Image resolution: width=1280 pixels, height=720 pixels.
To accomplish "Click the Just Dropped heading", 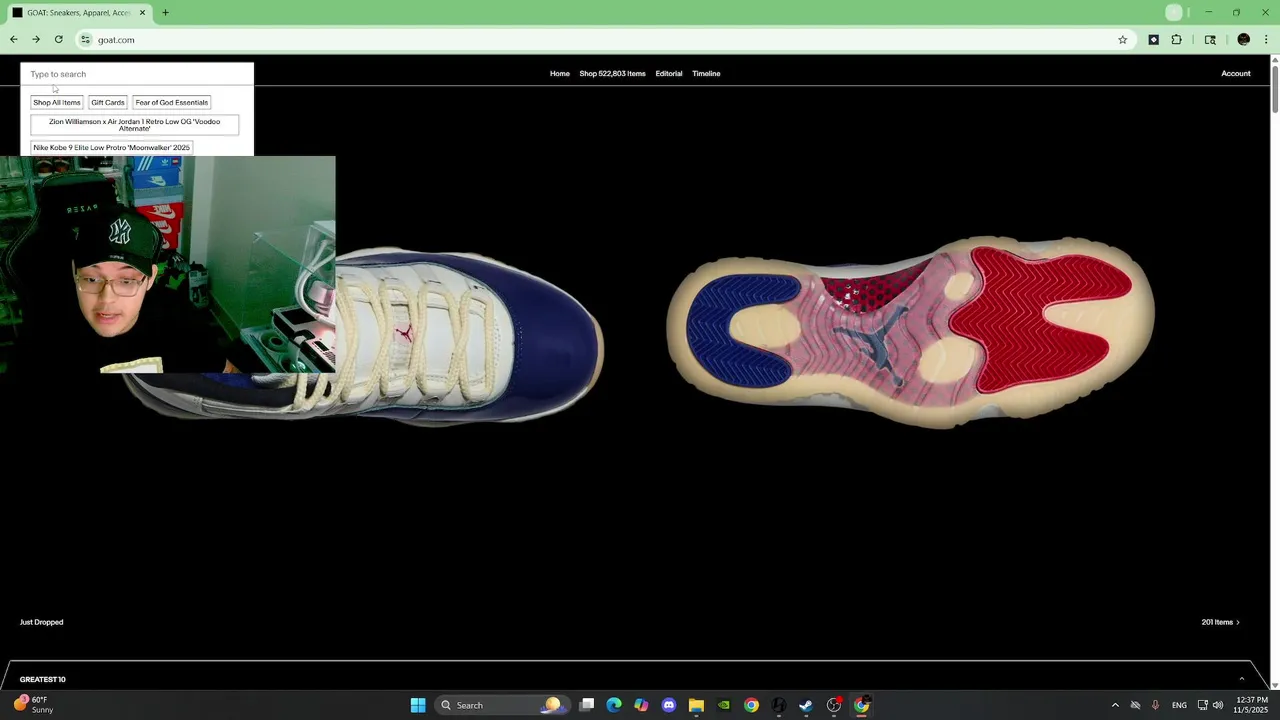I will [41, 622].
